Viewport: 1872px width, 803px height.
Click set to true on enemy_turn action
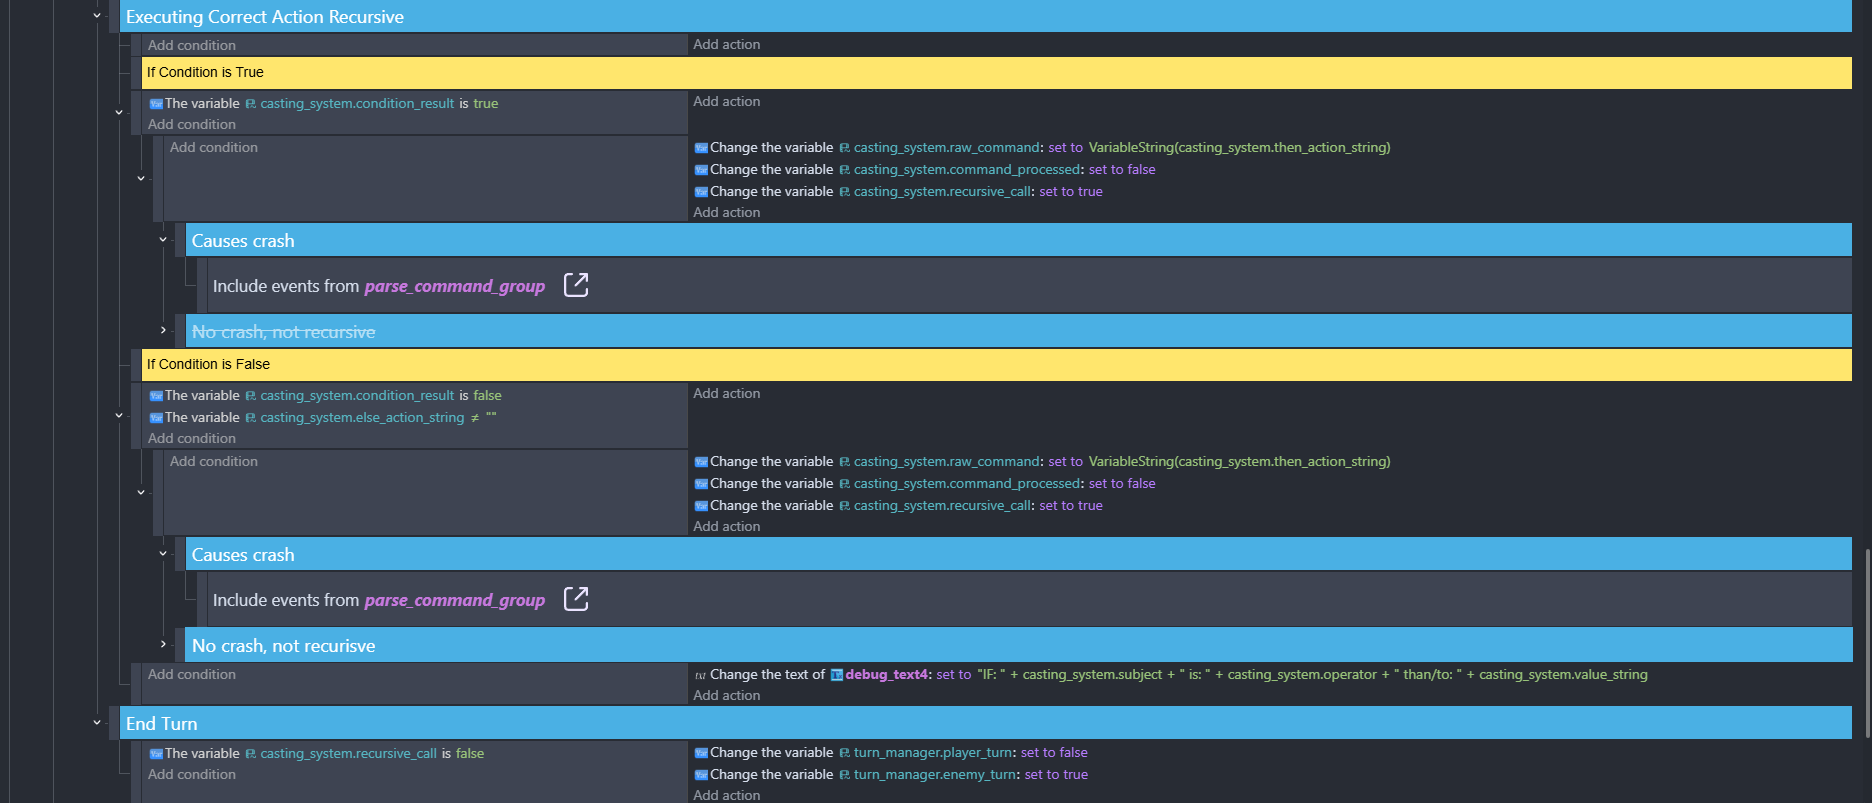tap(1056, 775)
